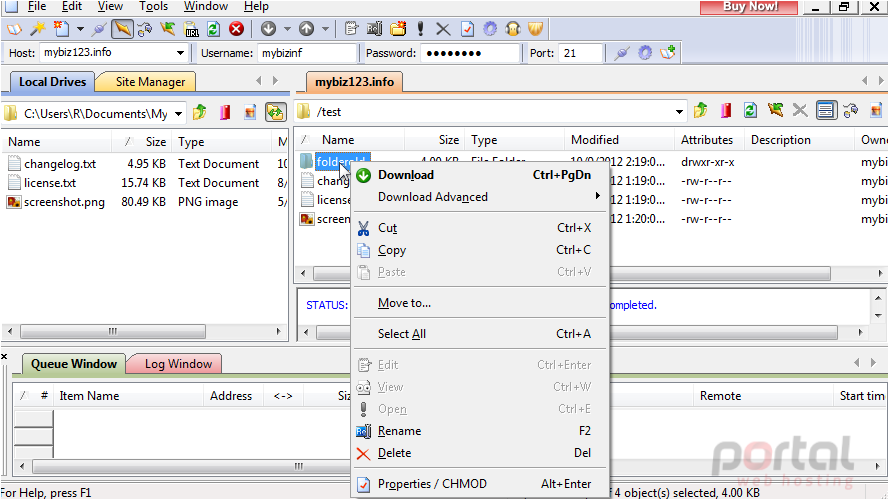Screen dimensions: 889x500
Task: Click the green Refresh icon in main toolbar
Action: [214, 28]
